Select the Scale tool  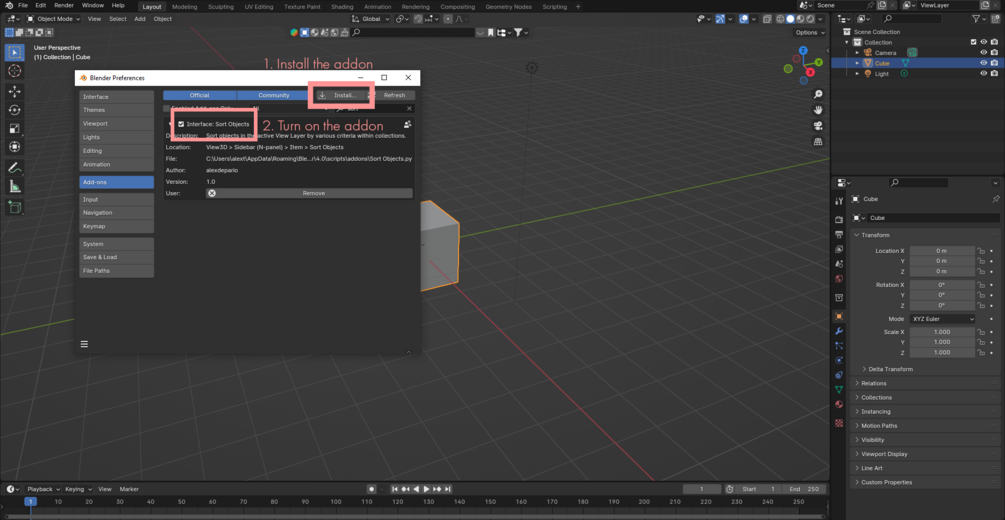tap(14, 128)
